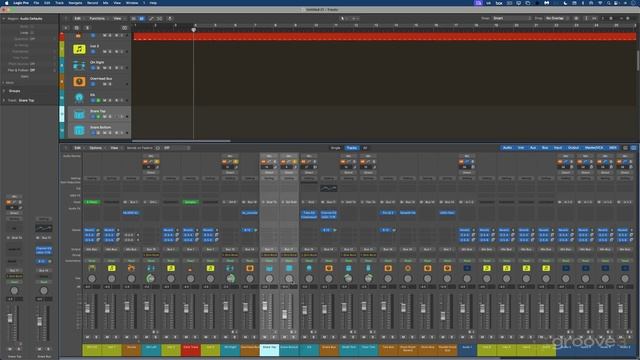Open the Record menu
Image resolution: width=640 pixels, height=360 pixels.
[93, 3]
